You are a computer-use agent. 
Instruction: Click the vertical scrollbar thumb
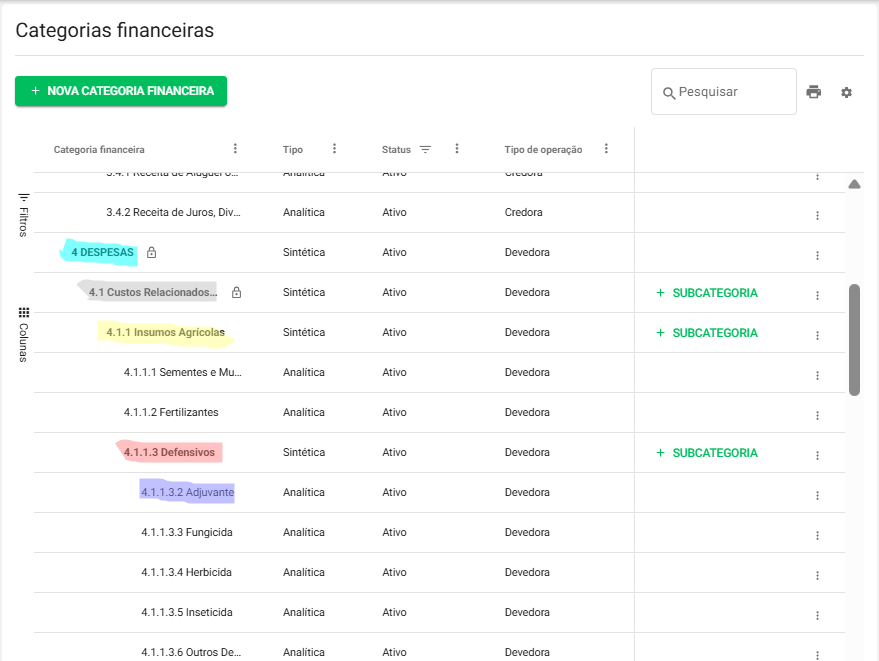(854, 340)
